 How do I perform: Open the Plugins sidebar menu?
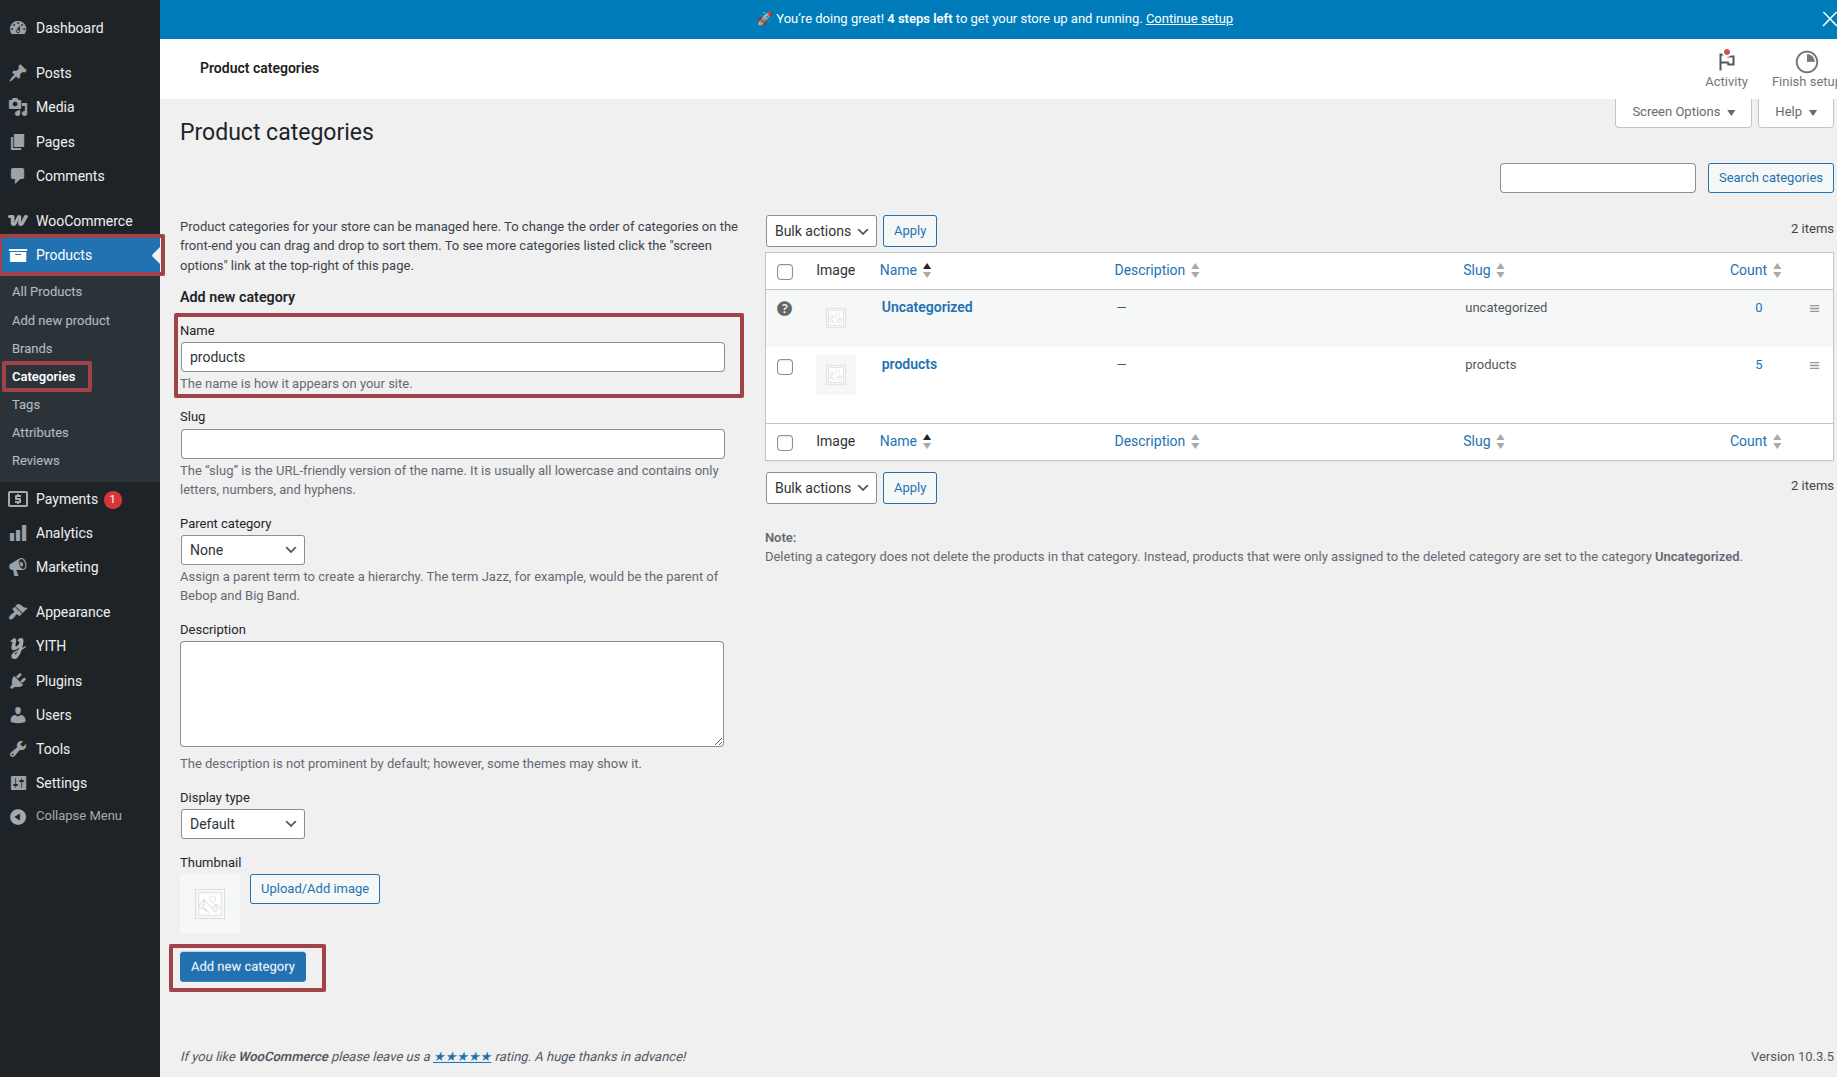point(59,681)
